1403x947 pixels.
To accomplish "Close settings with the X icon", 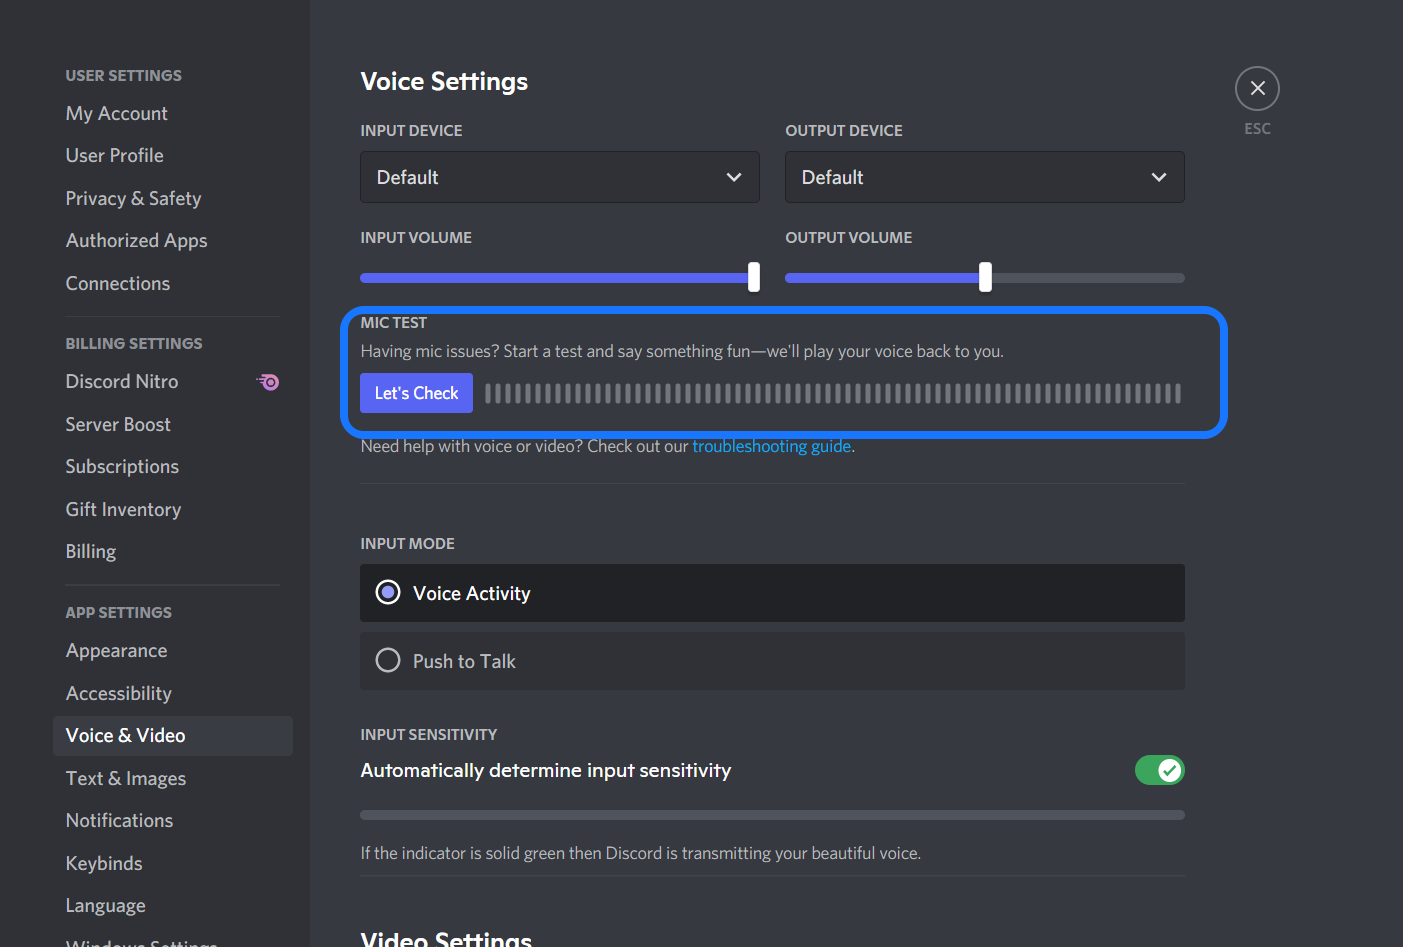I will pyautogui.click(x=1257, y=89).
